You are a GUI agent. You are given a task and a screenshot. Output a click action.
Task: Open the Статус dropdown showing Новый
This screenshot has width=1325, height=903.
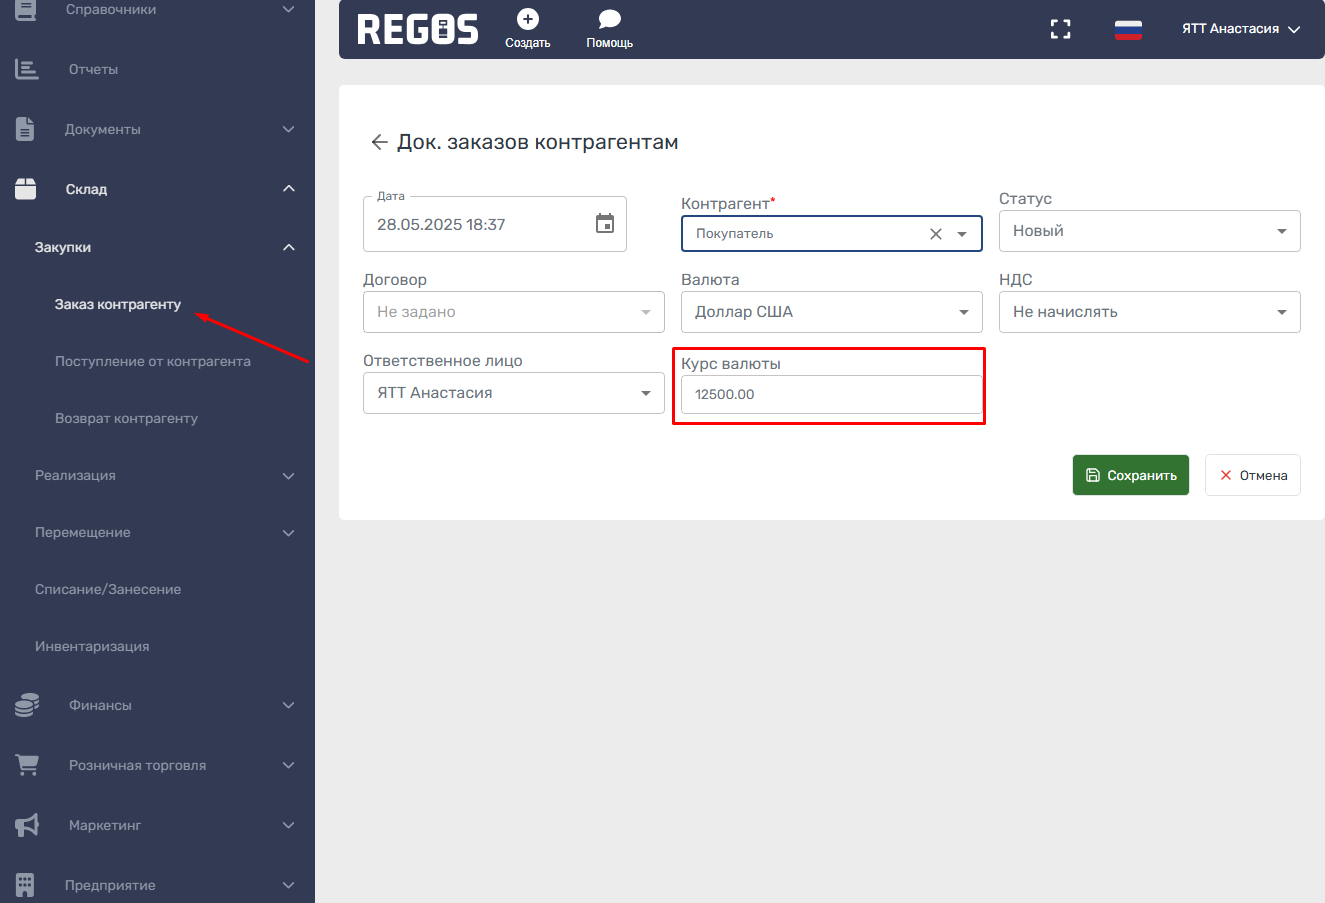(1148, 231)
